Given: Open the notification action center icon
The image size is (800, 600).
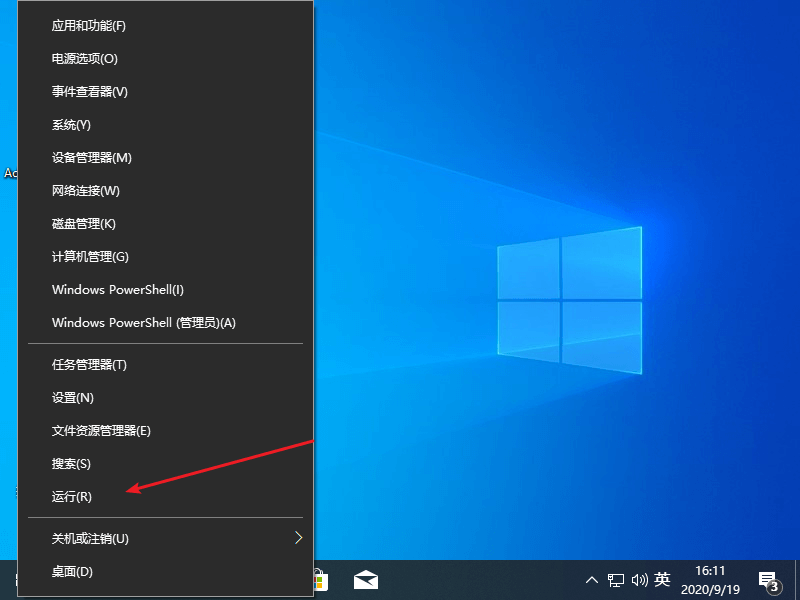Looking at the screenshot, I should pyautogui.click(x=768, y=580).
